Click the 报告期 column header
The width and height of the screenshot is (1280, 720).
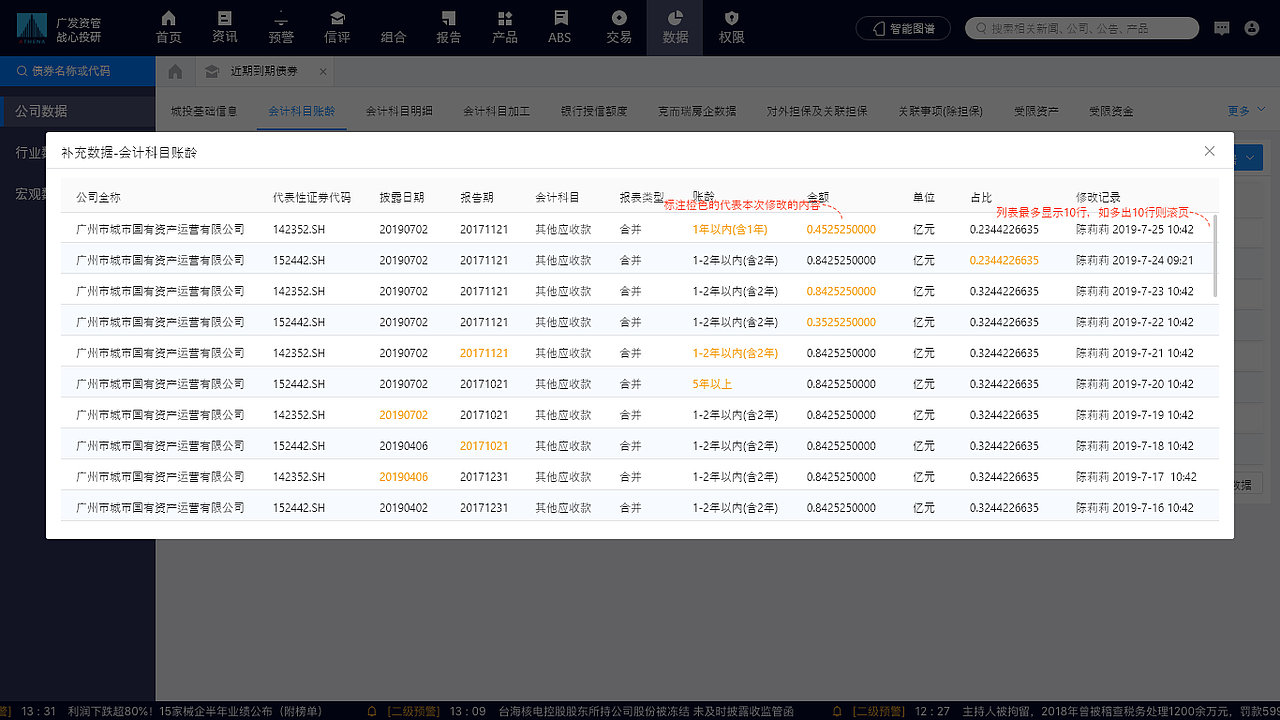pyautogui.click(x=477, y=198)
